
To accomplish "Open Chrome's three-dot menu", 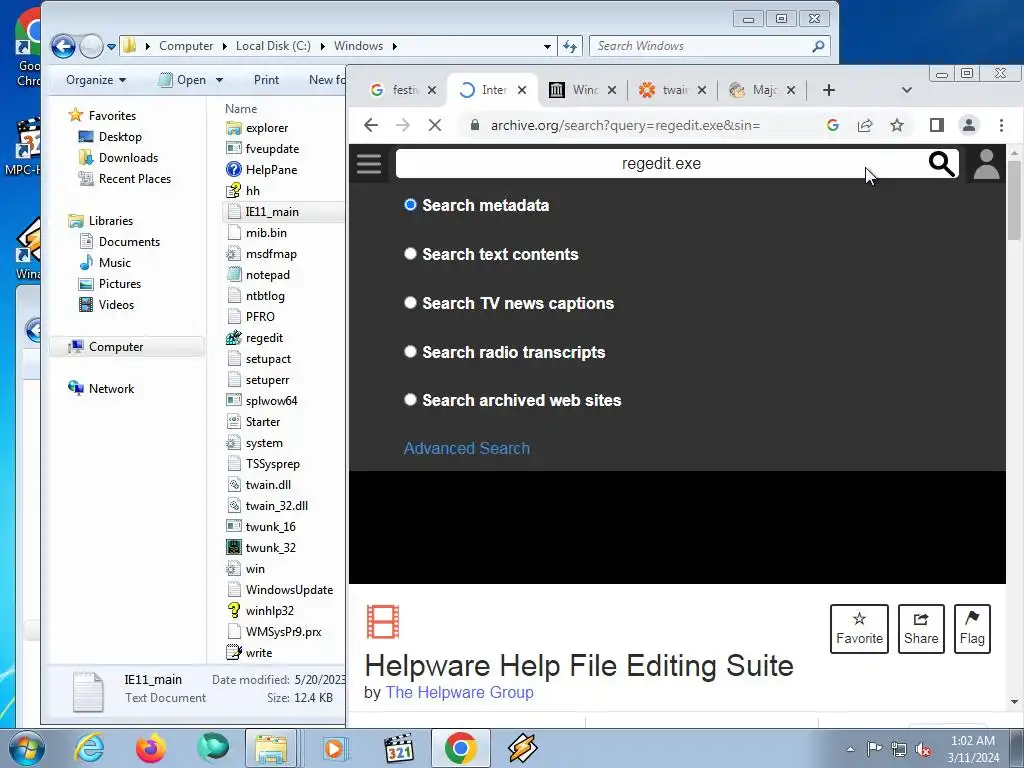I will click(1001, 125).
